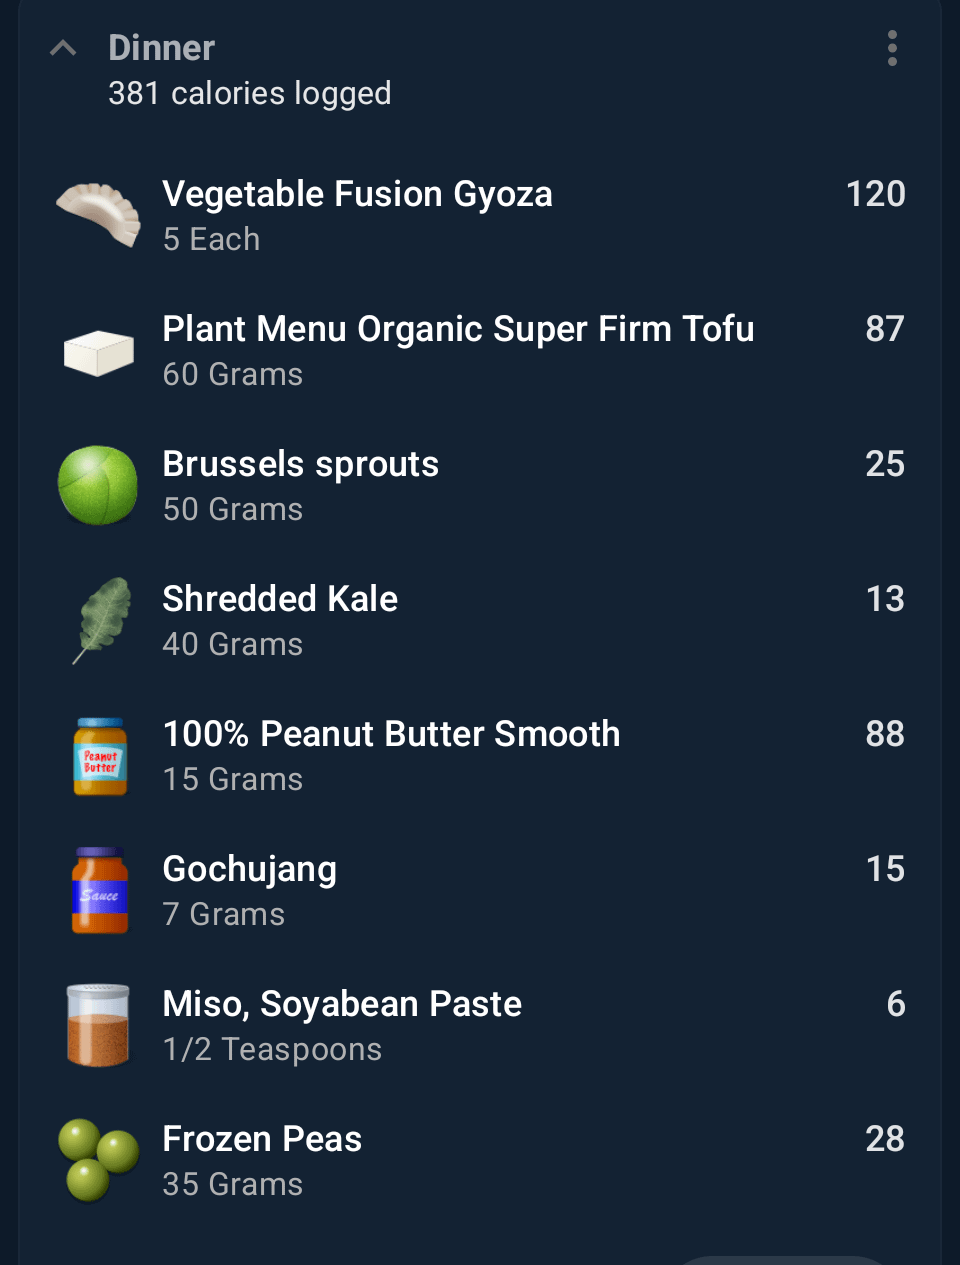Viewport: 960px width, 1265px height.
Task: Tap the peanut butter jar icon
Action: pyautogui.click(x=100, y=756)
